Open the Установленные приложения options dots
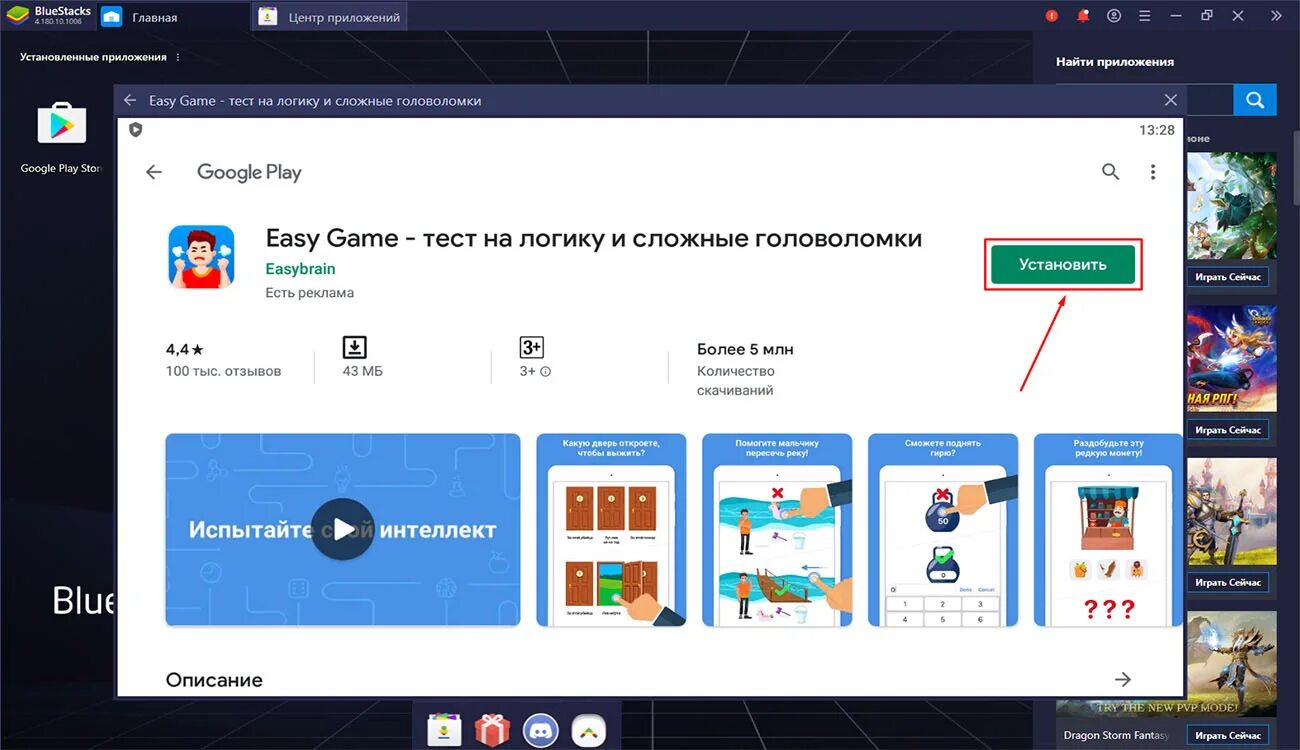The width and height of the screenshot is (1300, 750). tap(178, 57)
